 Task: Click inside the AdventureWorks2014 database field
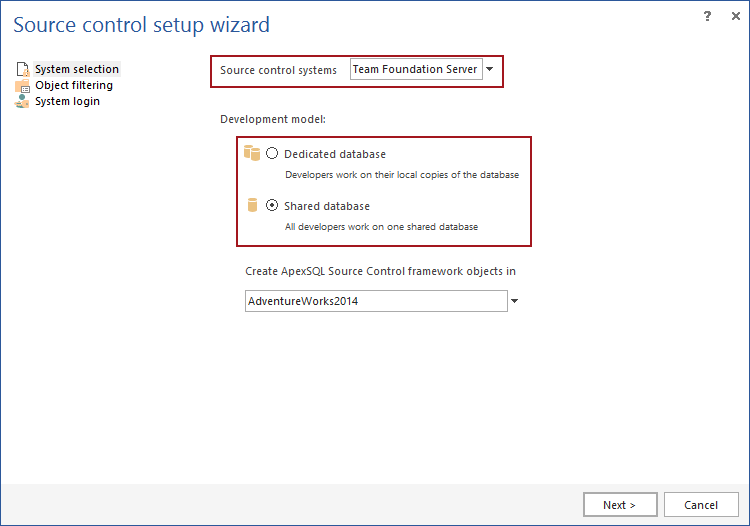376,301
